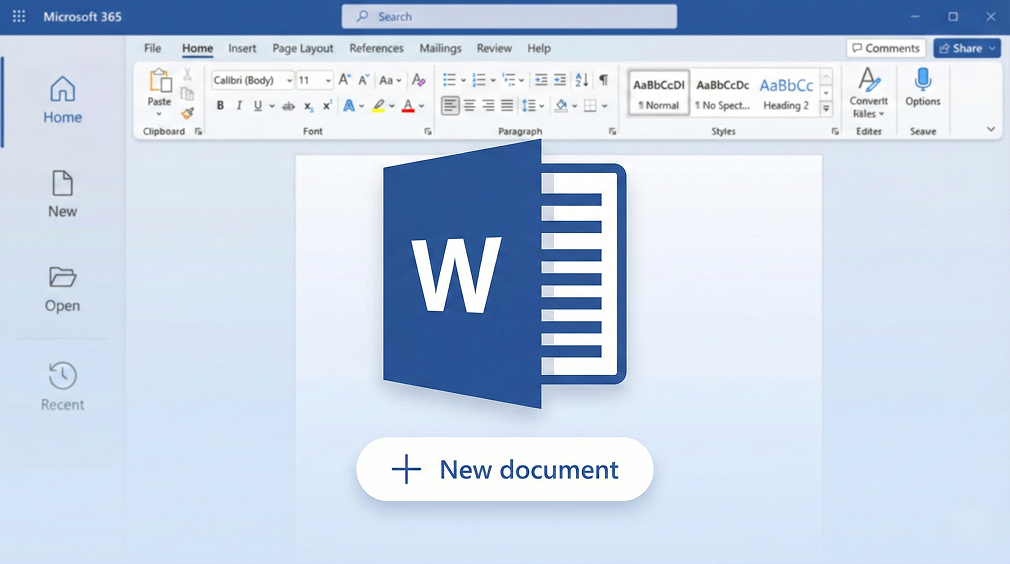Activate the Format Painter brush
The height and width of the screenshot is (564, 1010).
click(187, 113)
